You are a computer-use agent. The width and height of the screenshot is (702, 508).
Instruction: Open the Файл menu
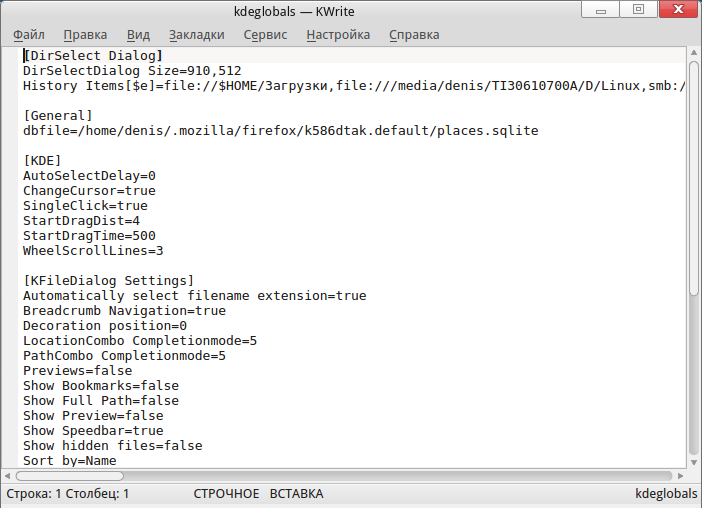coord(29,35)
